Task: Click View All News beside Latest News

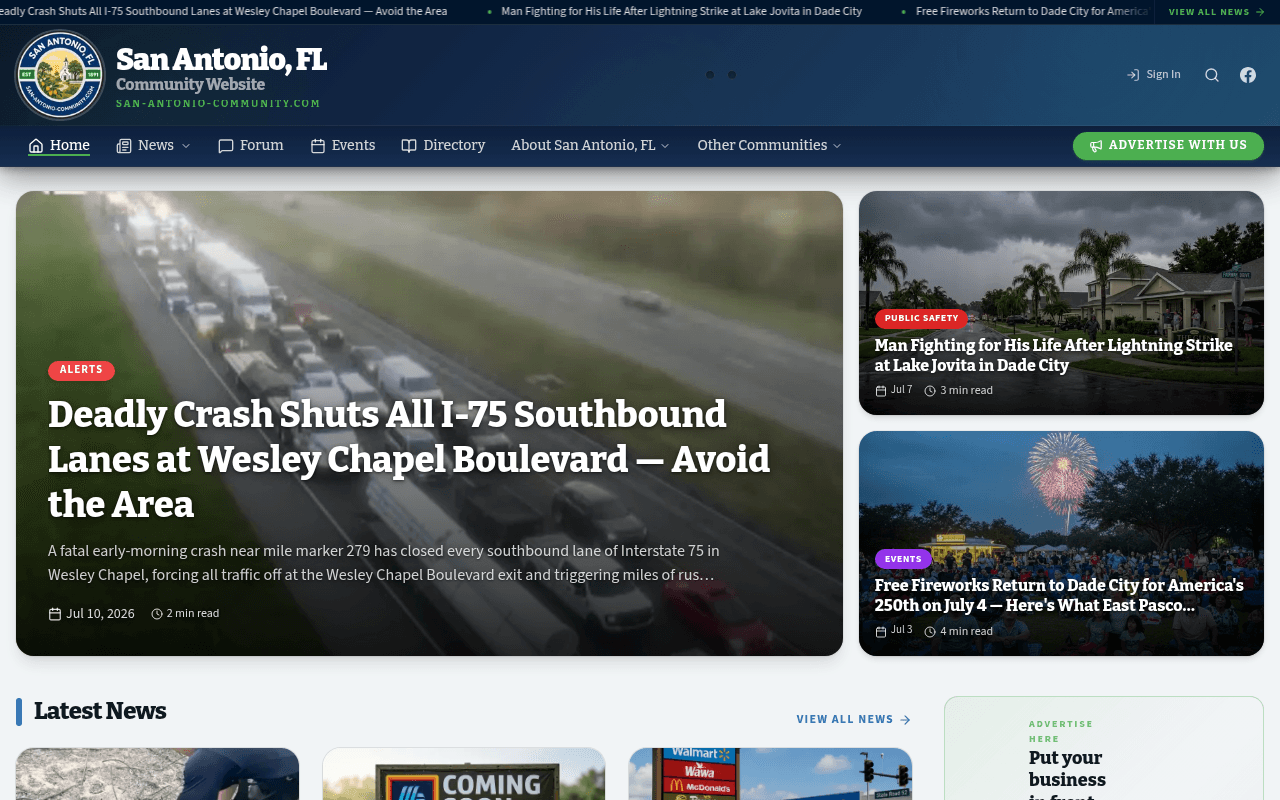Action: pos(854,719)
